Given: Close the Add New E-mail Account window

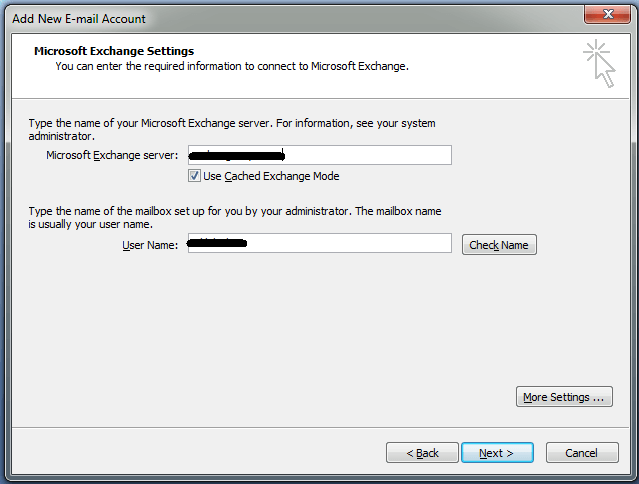Looking at the screenshot, I should click(x=607, y=14).
